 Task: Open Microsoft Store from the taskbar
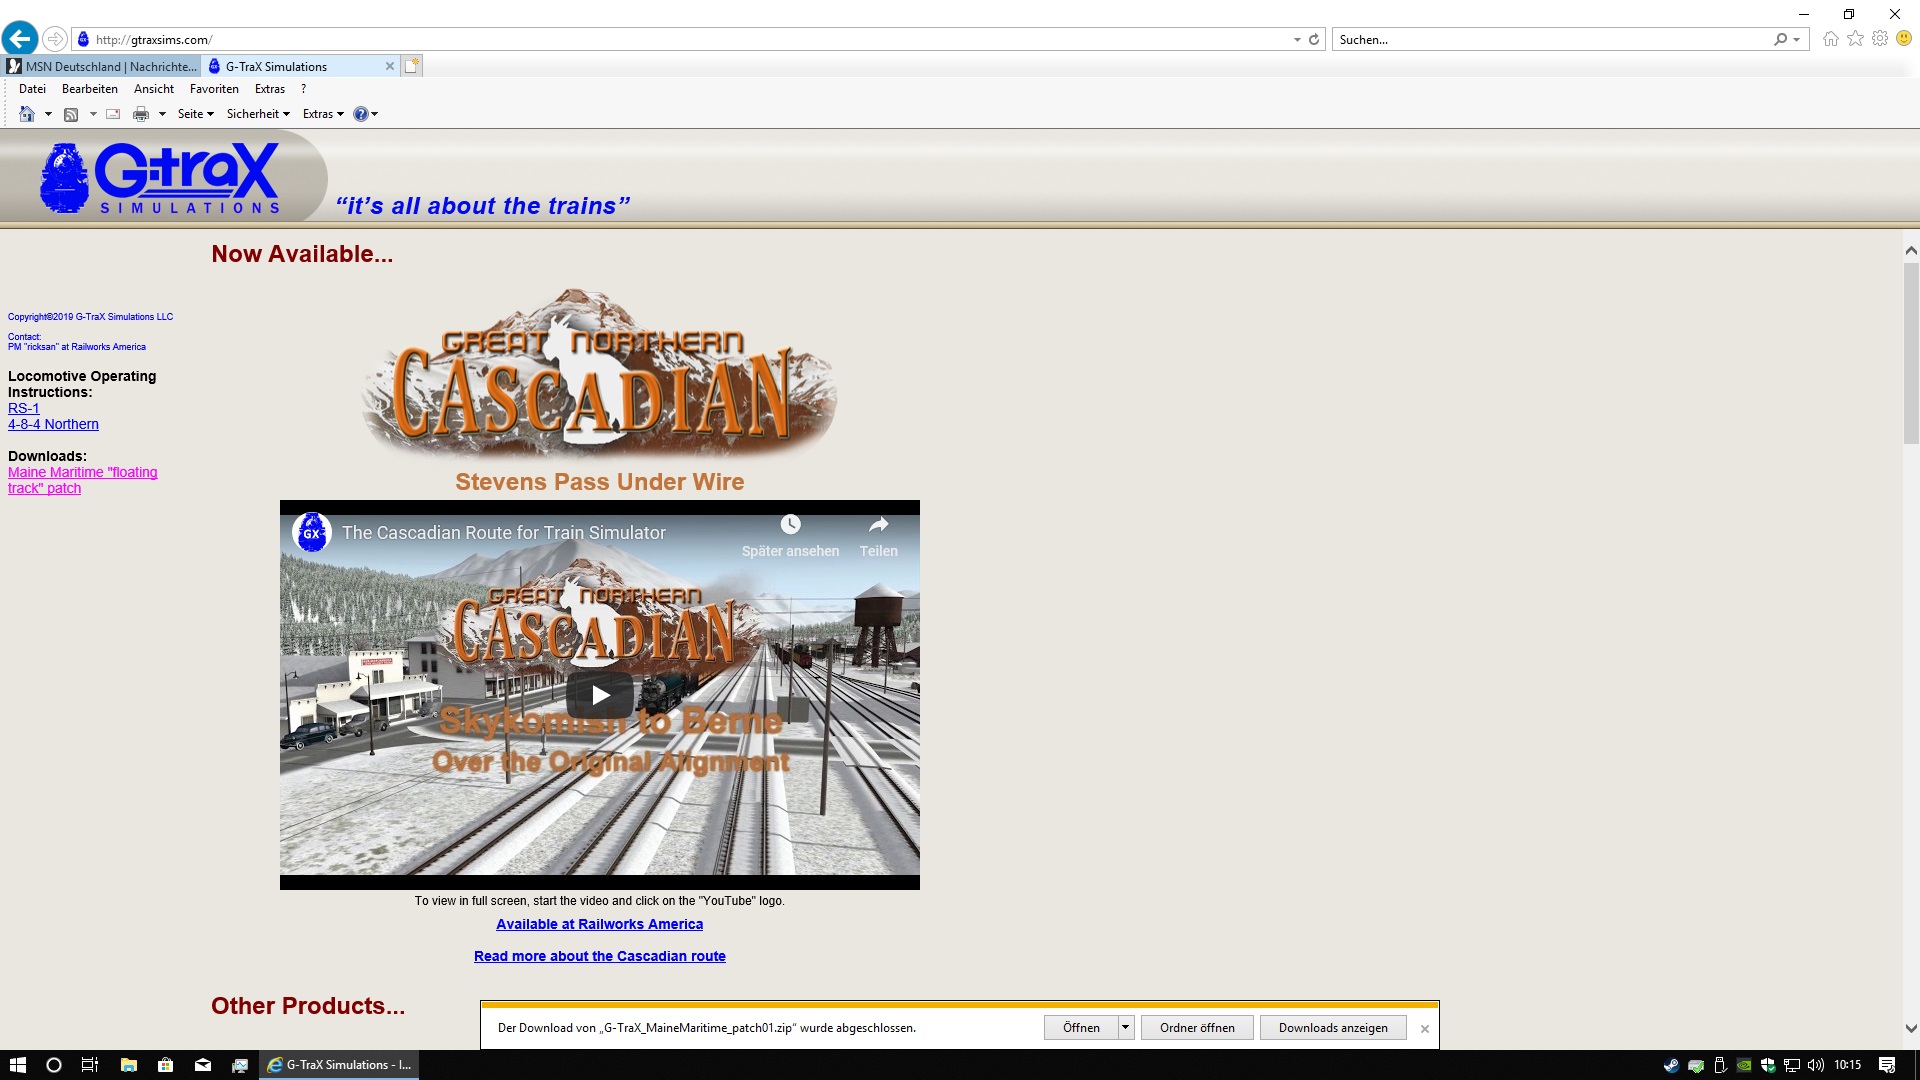click(x=166, y=1065)
